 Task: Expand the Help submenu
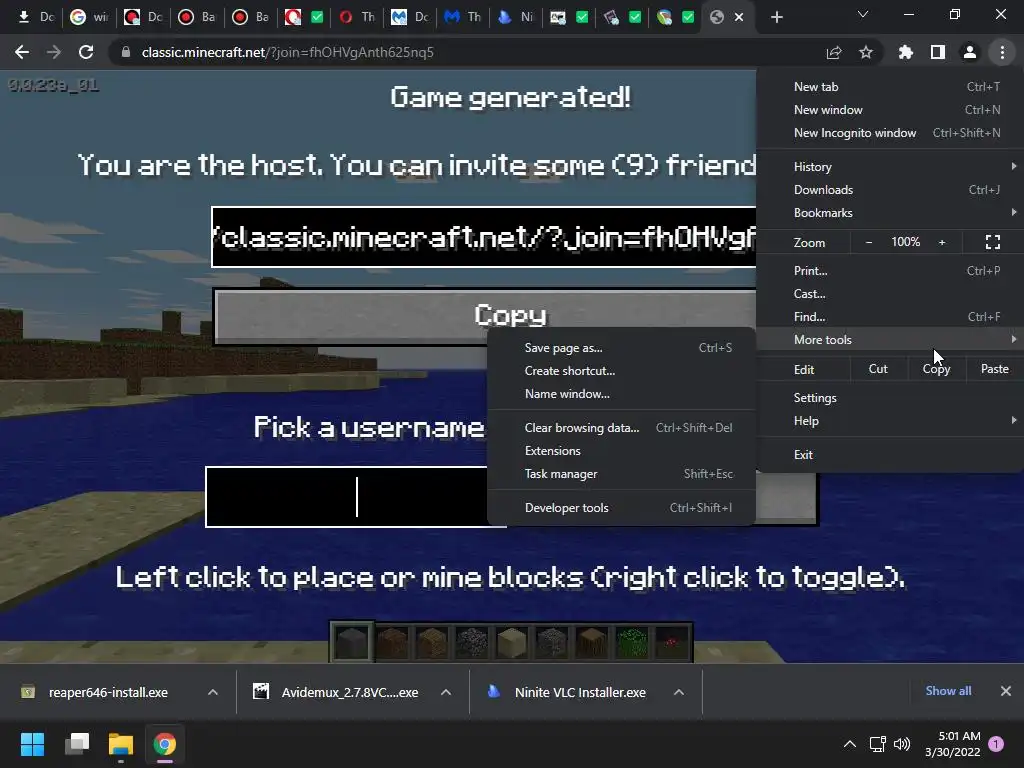(889, 421)
